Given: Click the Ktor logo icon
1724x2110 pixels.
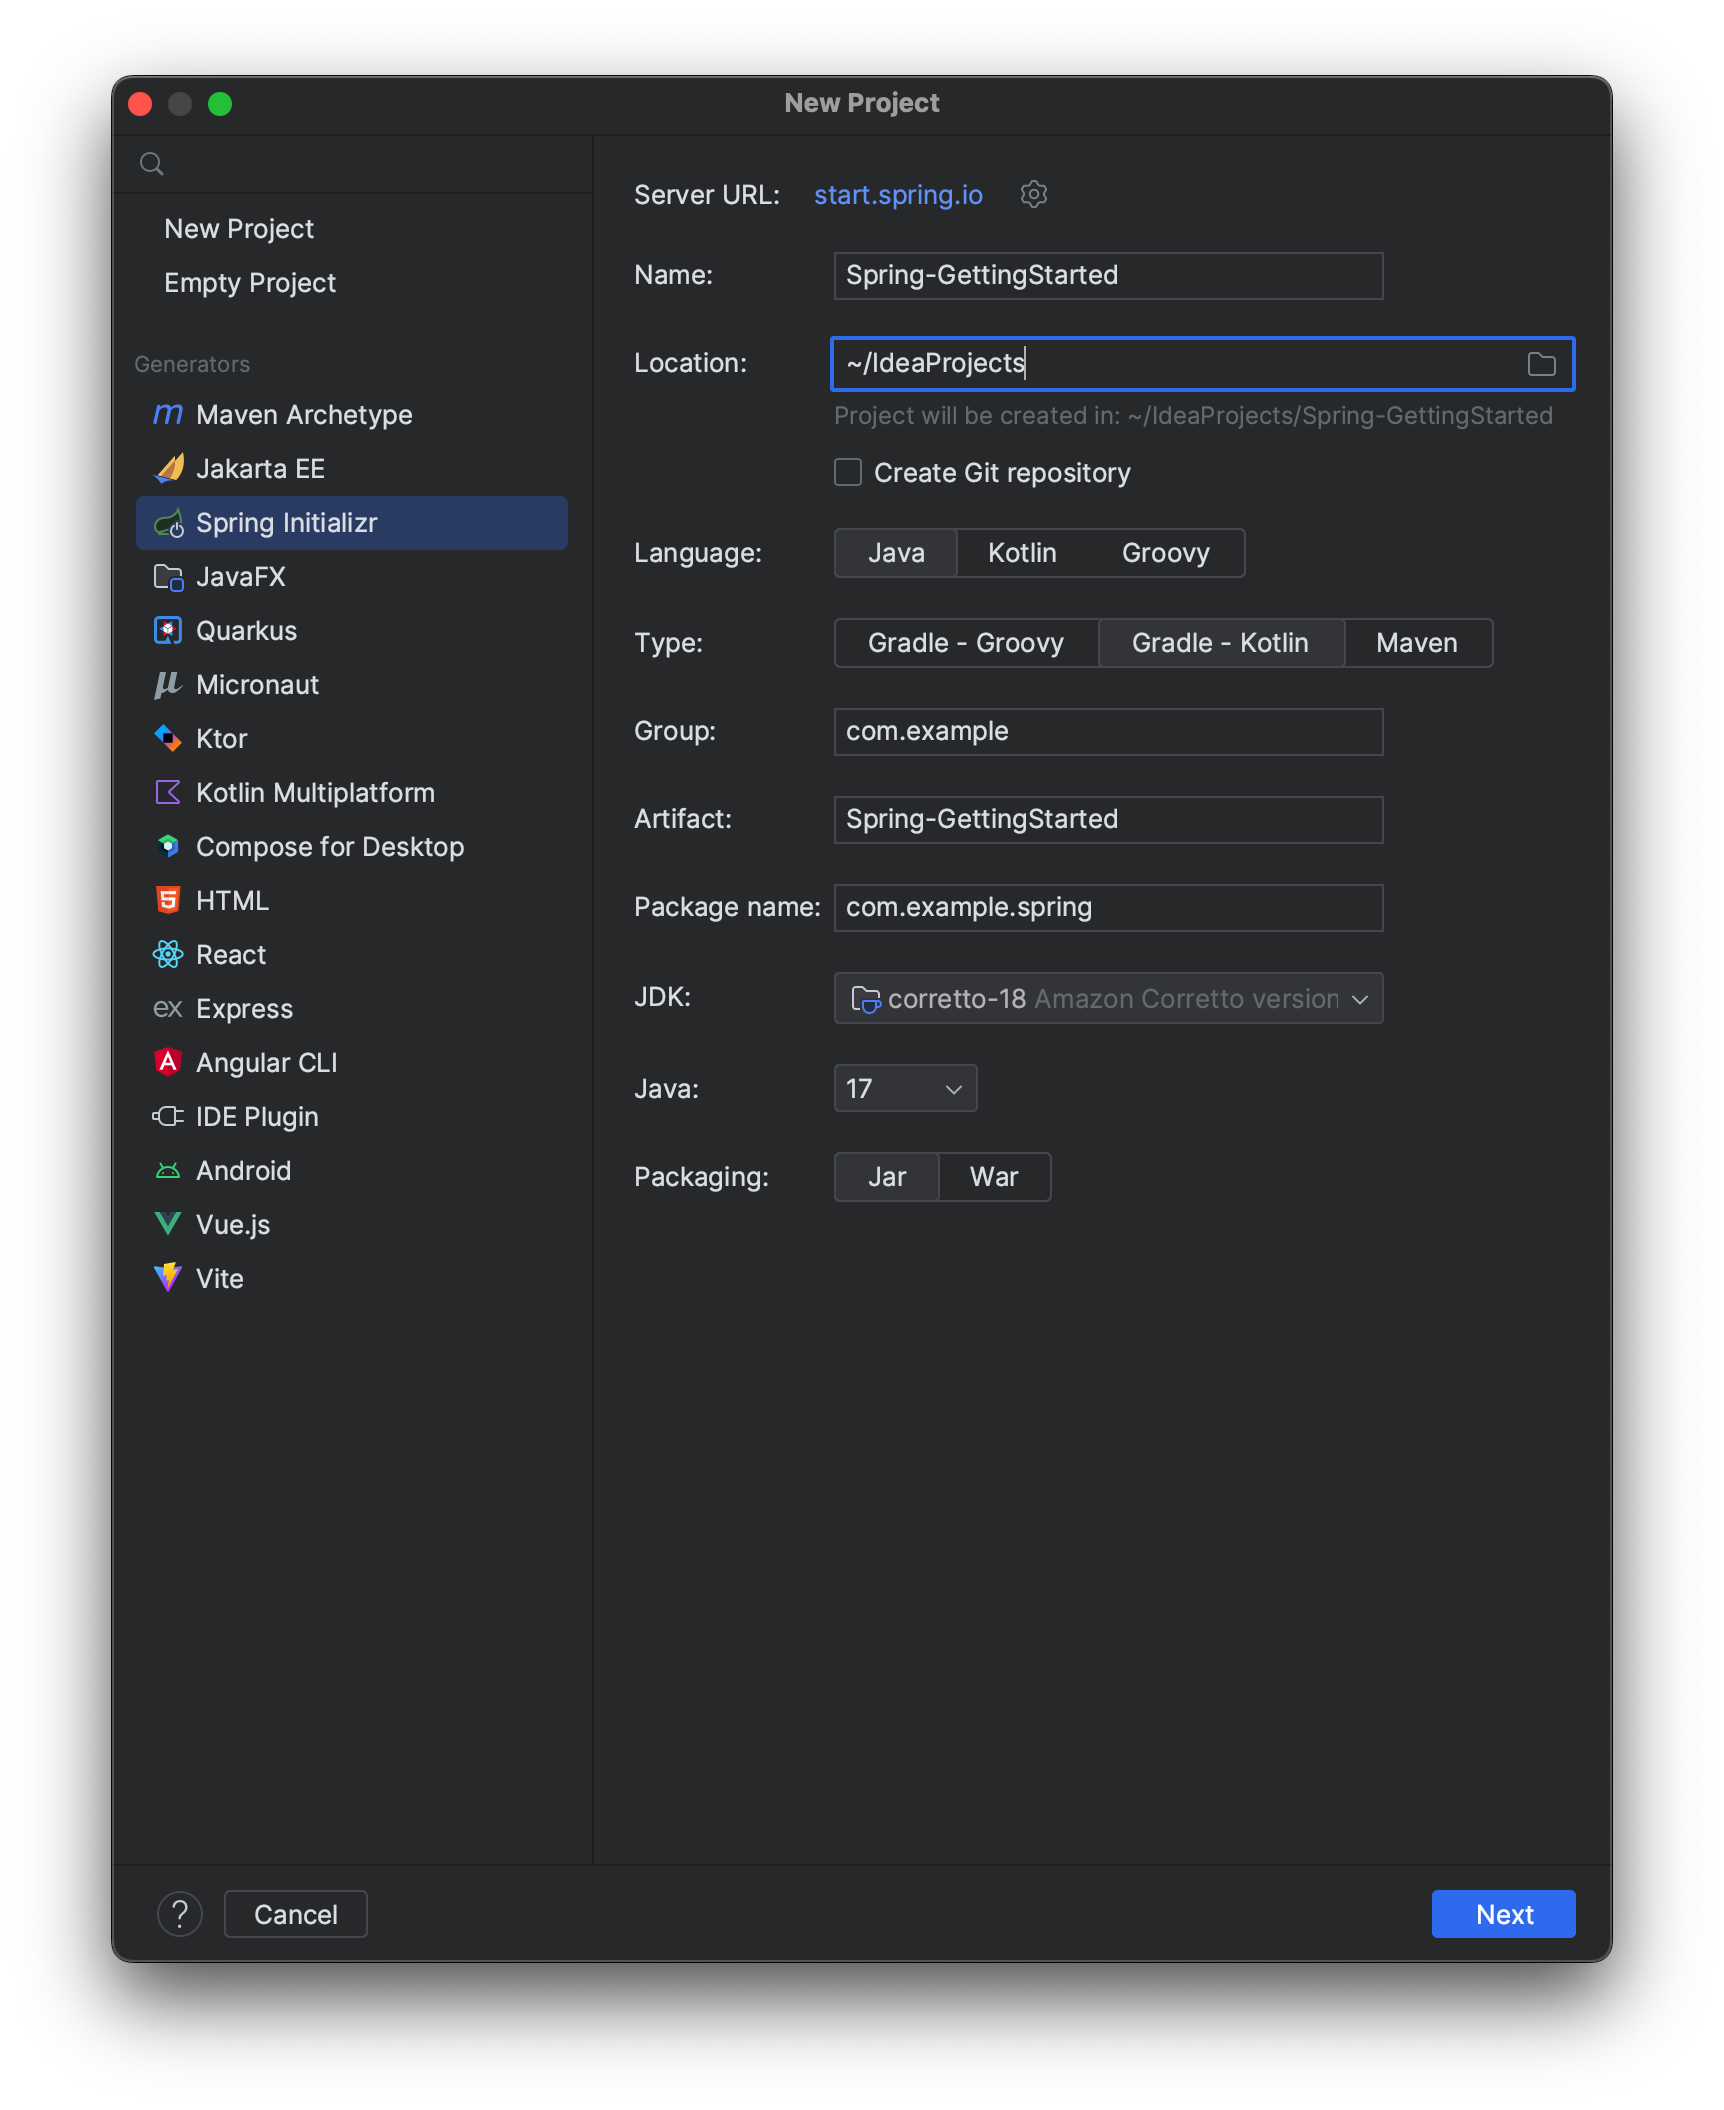Looking at the screenshot, I should pyautogui.click(x=168, y=739).
